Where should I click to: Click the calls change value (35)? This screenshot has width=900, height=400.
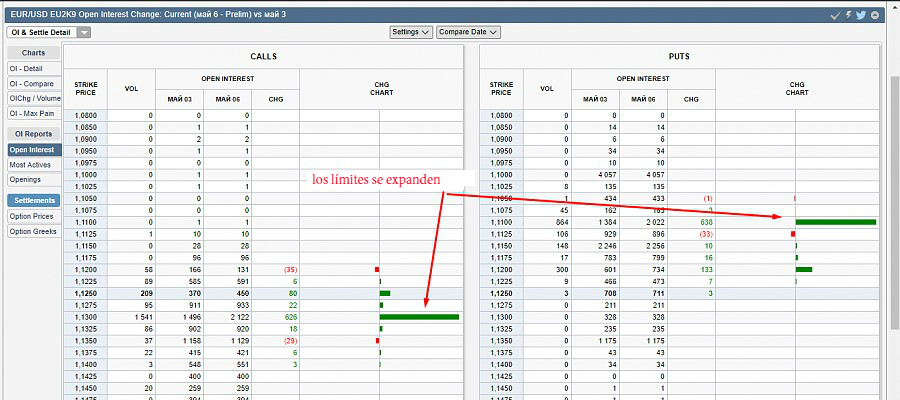(x=289, y=270)
